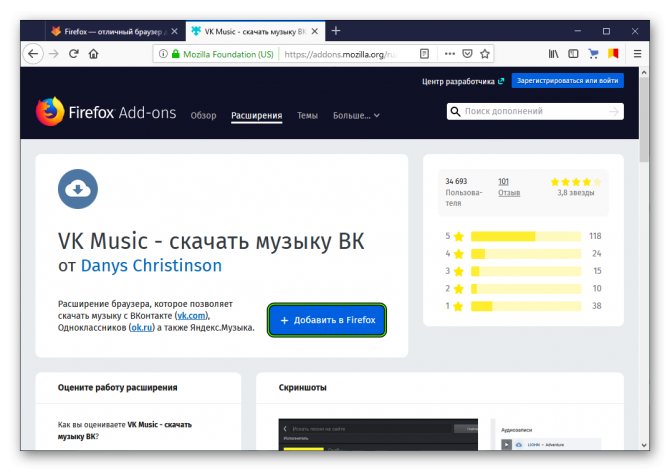Click the yellow stars overall rating
Viewport: 670px width, 471px height.
pyautogui.click(x=576, y=182)
